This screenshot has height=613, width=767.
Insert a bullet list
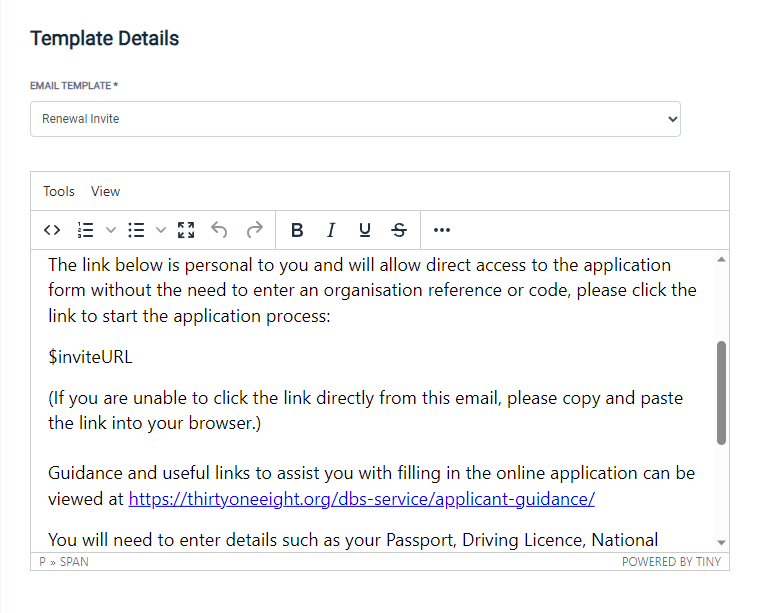coord(136,230)
